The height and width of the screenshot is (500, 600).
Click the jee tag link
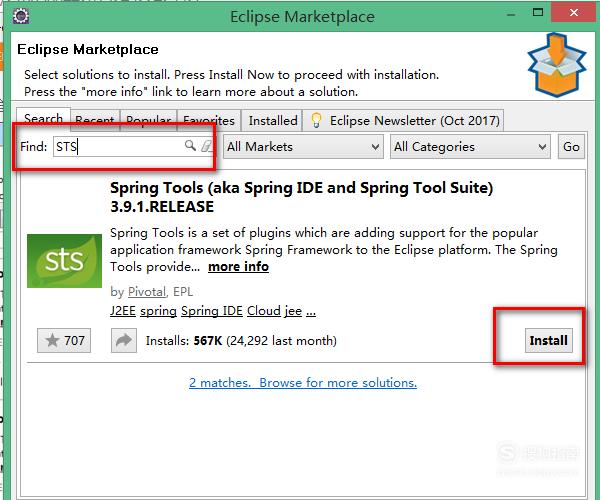point(293,311)
